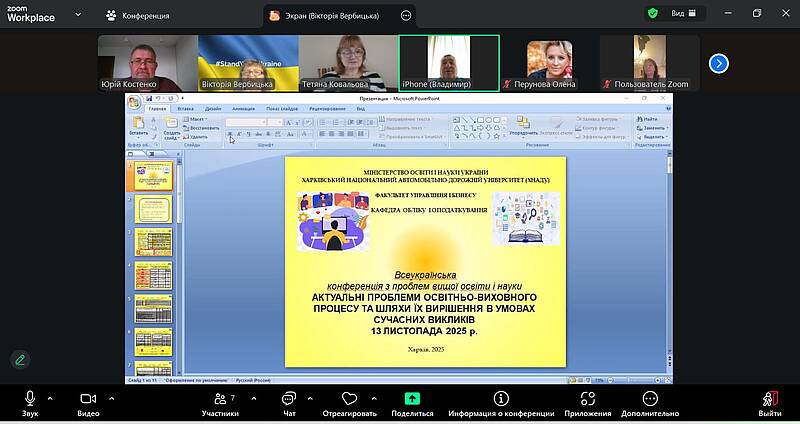This screenshot has width=800, height=424.
Task: Click the PowerPoint zoom slider in status bar
Action: [x=635, y=380]
